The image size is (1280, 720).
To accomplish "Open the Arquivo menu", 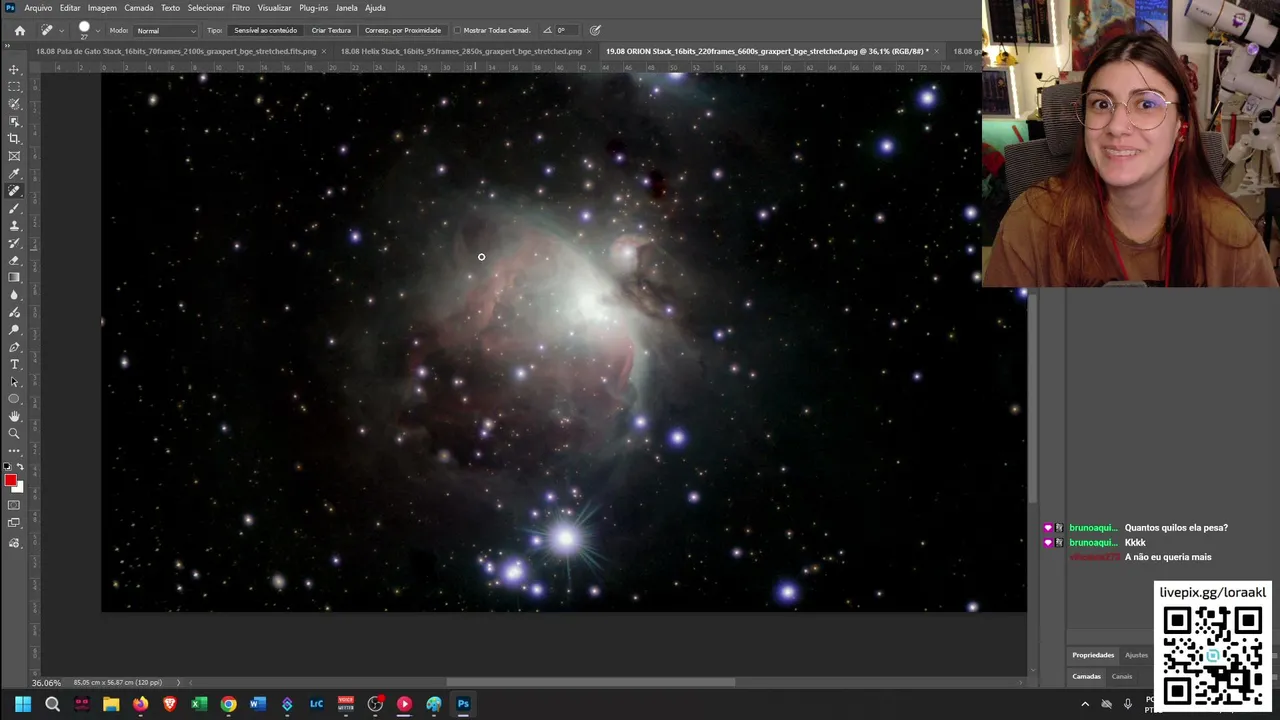I will point(38,8).
